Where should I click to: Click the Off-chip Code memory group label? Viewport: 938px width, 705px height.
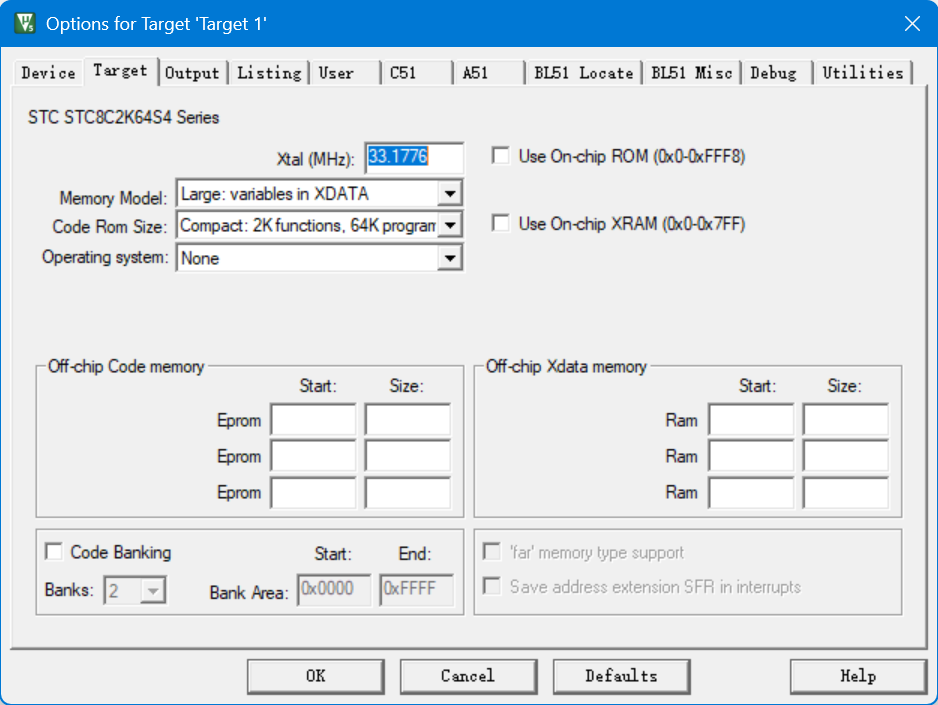coord(126,366)
